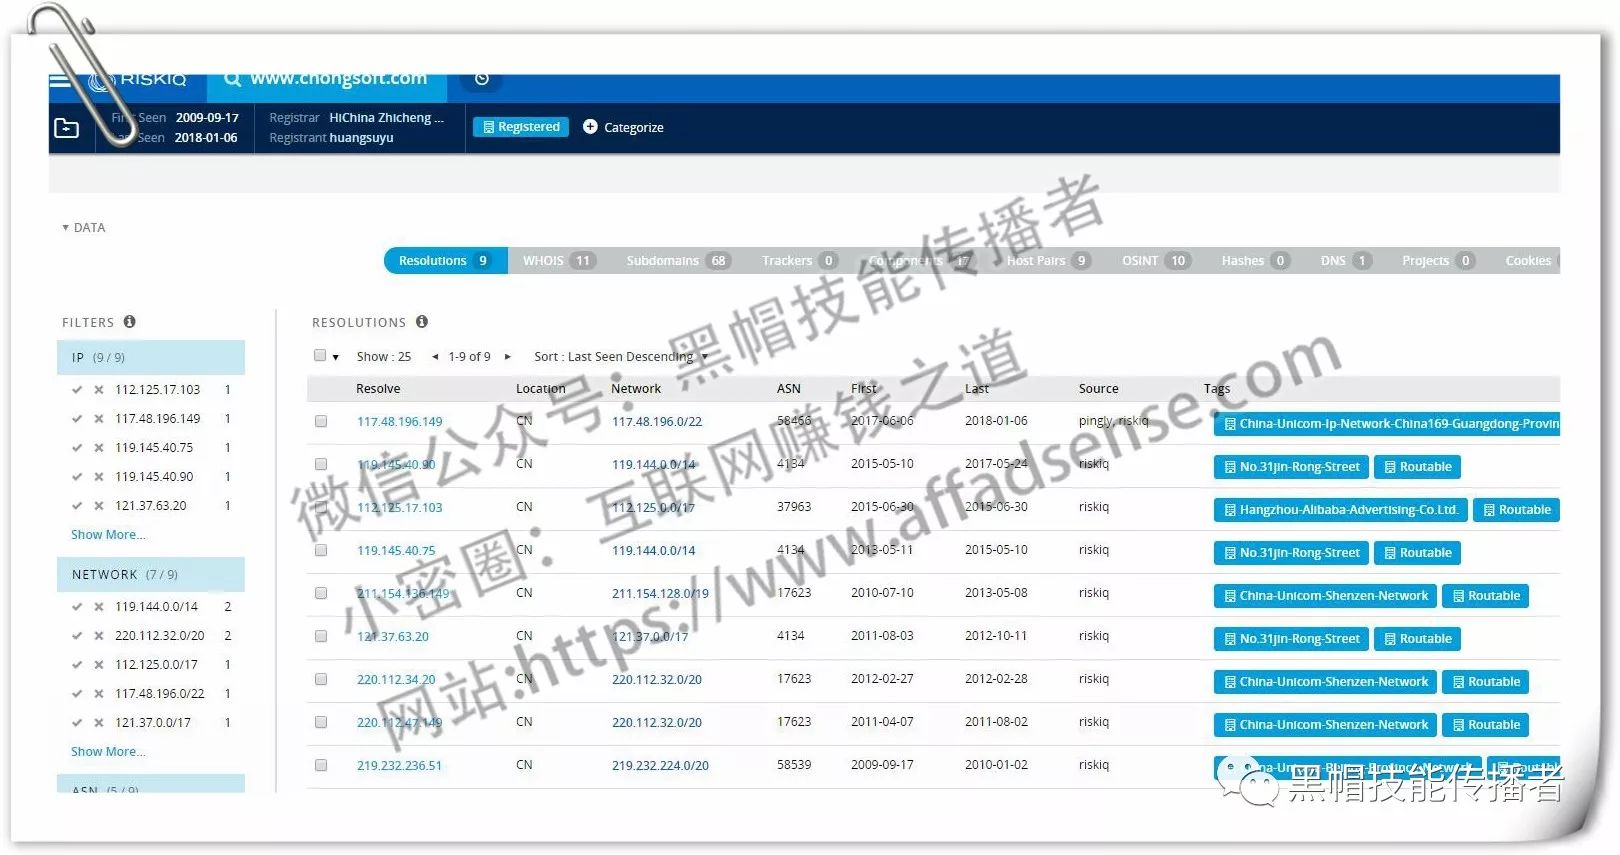The width and height of the screenshot is (1620, 855).
Task: Click the search magnifier icon
Action: tap(232, 79)
